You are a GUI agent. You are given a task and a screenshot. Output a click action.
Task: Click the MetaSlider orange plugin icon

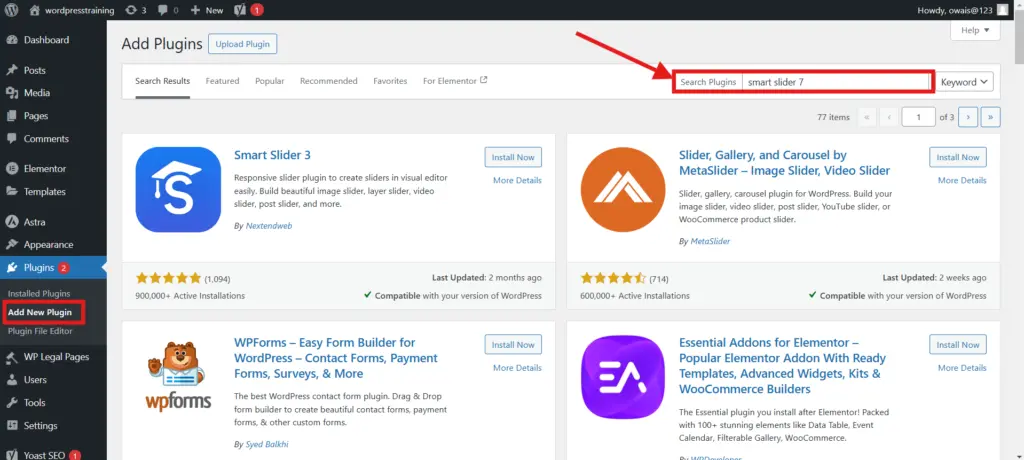coord(623,190)
